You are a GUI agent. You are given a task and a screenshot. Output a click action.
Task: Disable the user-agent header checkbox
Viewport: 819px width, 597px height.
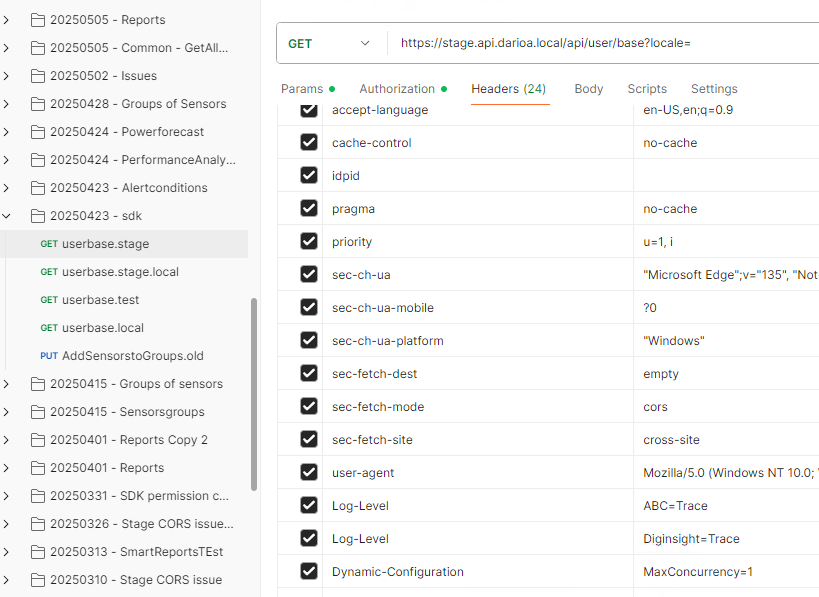pyautogui.click(x=309, y=473)
